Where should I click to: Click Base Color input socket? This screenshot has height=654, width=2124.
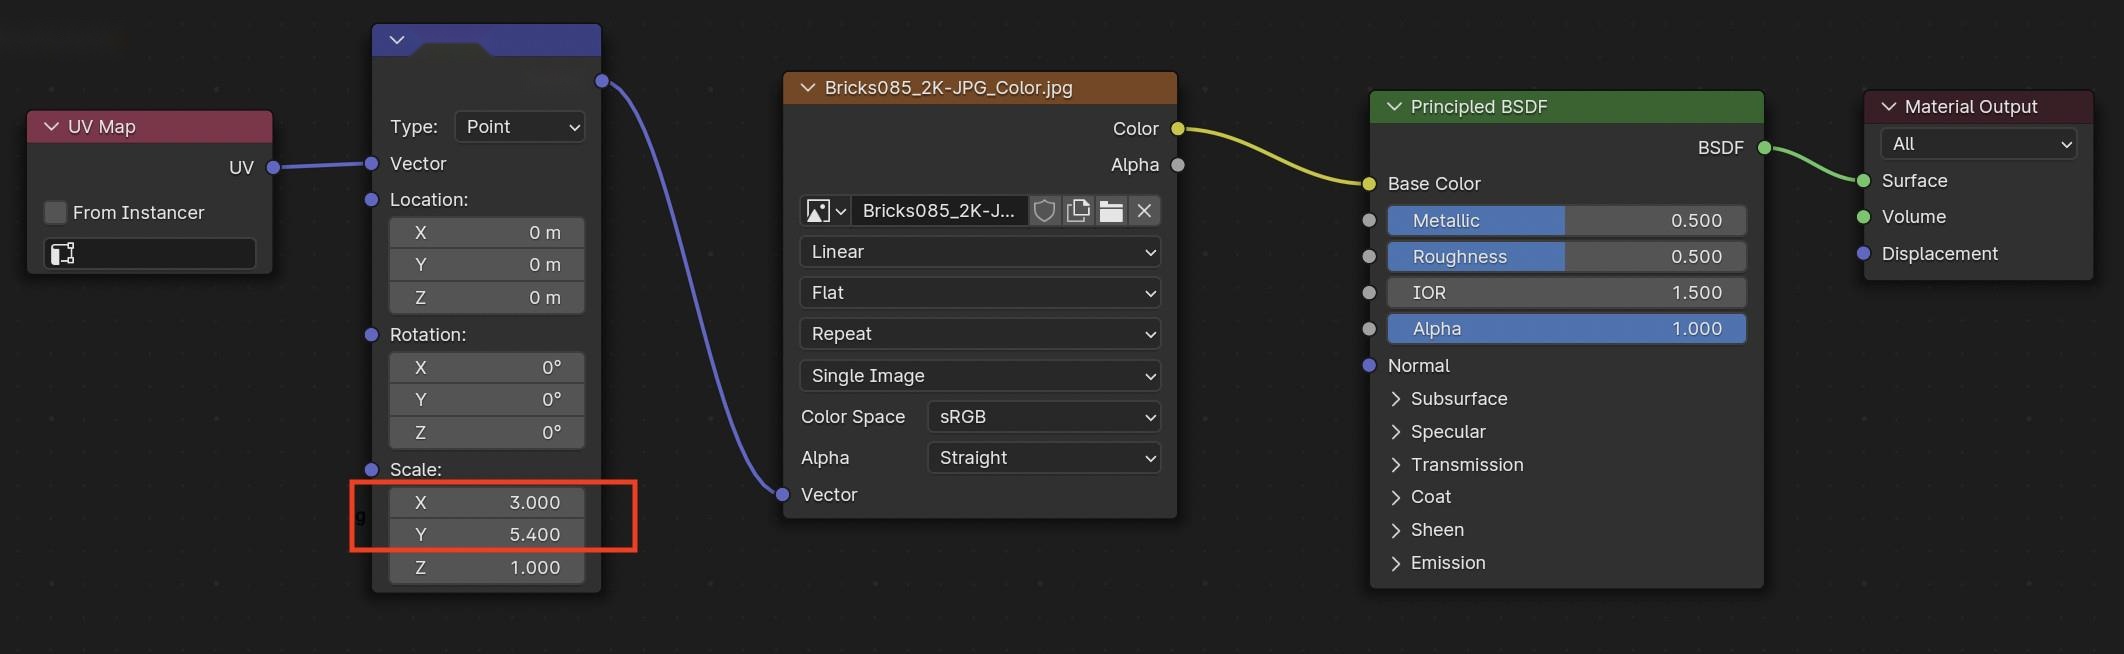[1369, 183]
